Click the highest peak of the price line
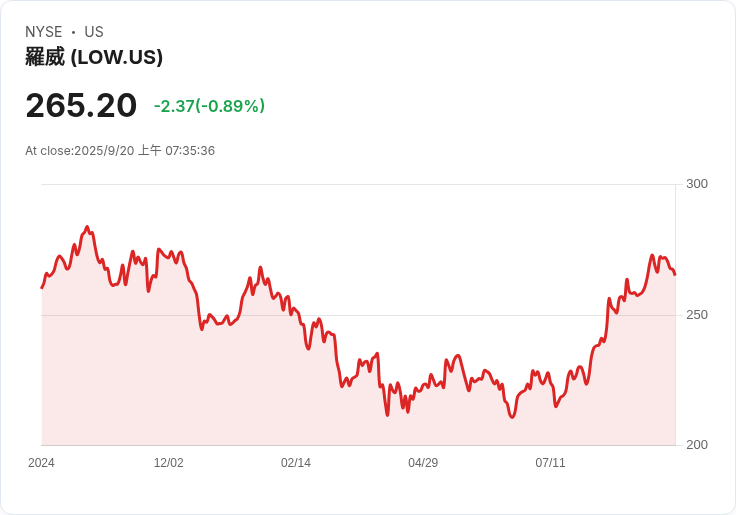The image size is (736, 515). (x=87, y=227)
